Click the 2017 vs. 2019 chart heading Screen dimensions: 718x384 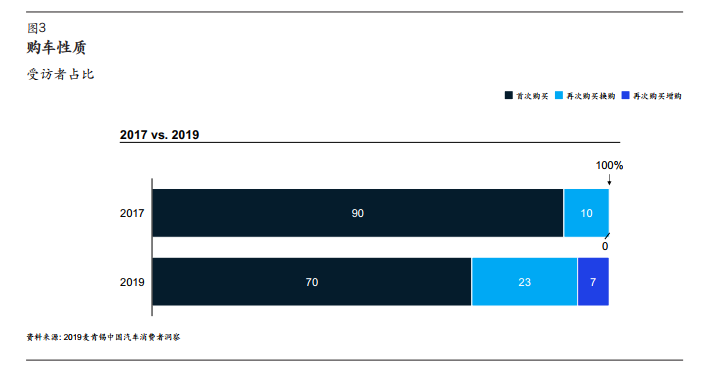click(x=159, y=135)
